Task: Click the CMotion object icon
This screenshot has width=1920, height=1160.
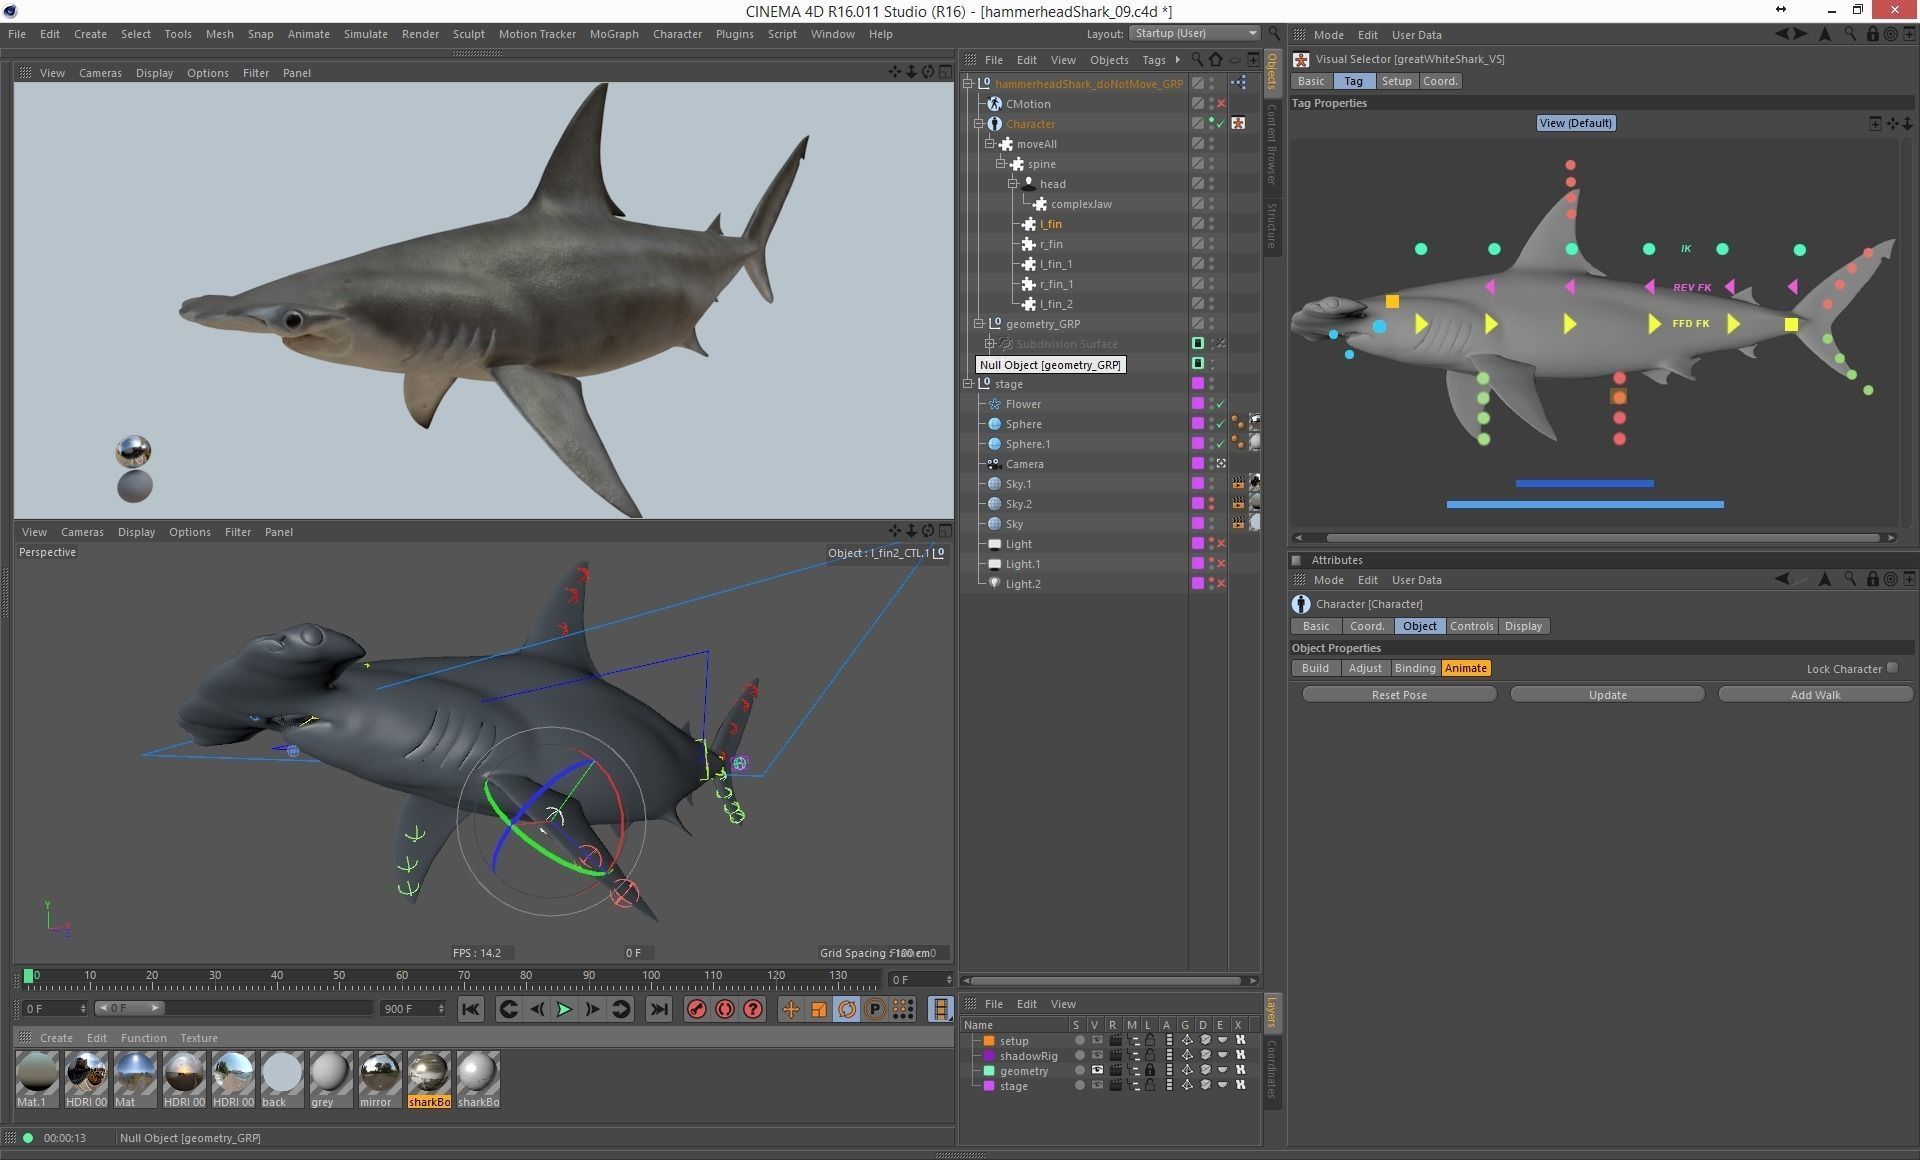Action: (994, 104)
